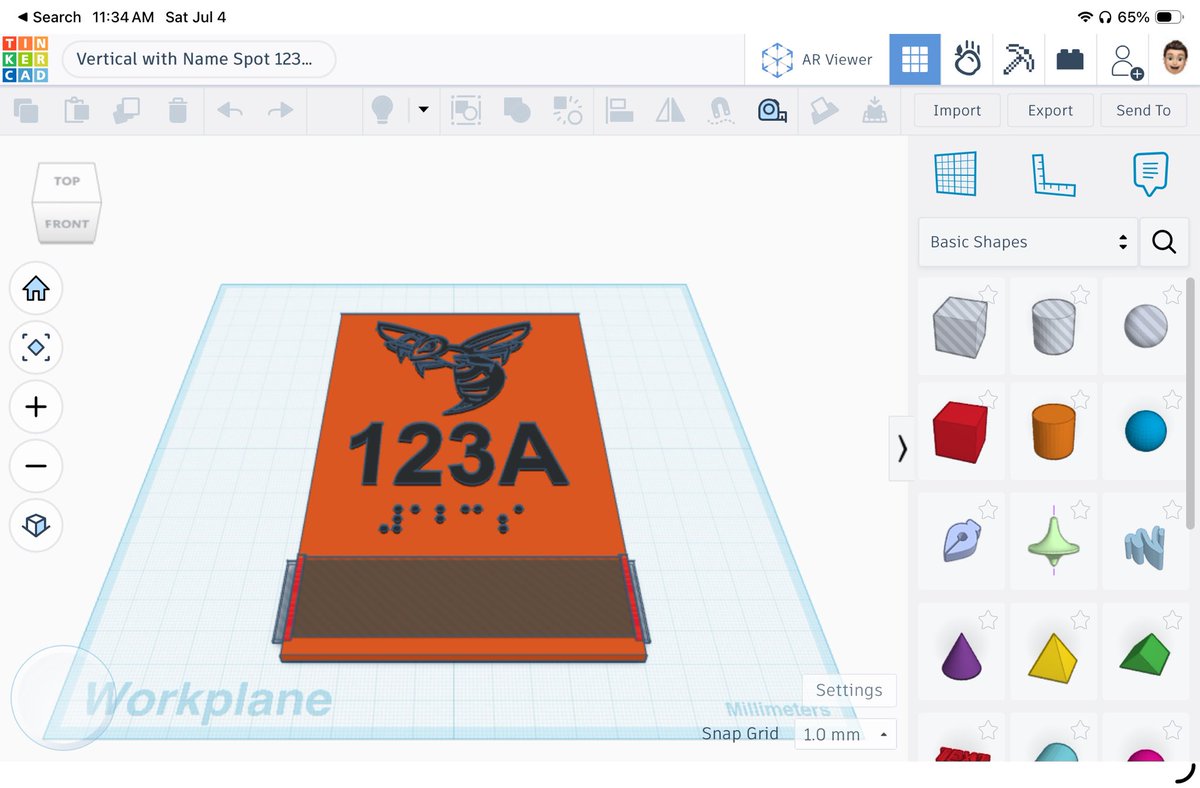Viewport: 1200px width, 788px height.
Task: Click the Group shapes icon
Action: pyautogui.click(x=517, y=110)
